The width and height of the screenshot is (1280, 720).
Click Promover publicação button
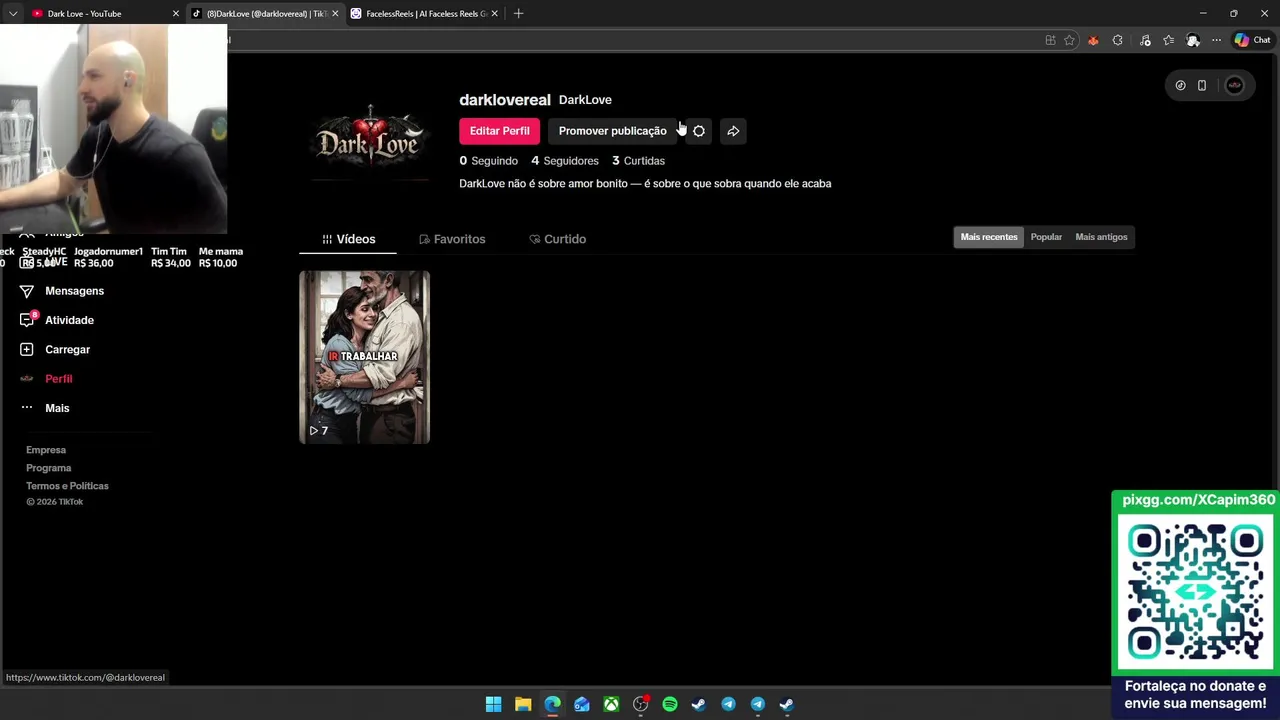pyautogui.click(x=612, y=131)
